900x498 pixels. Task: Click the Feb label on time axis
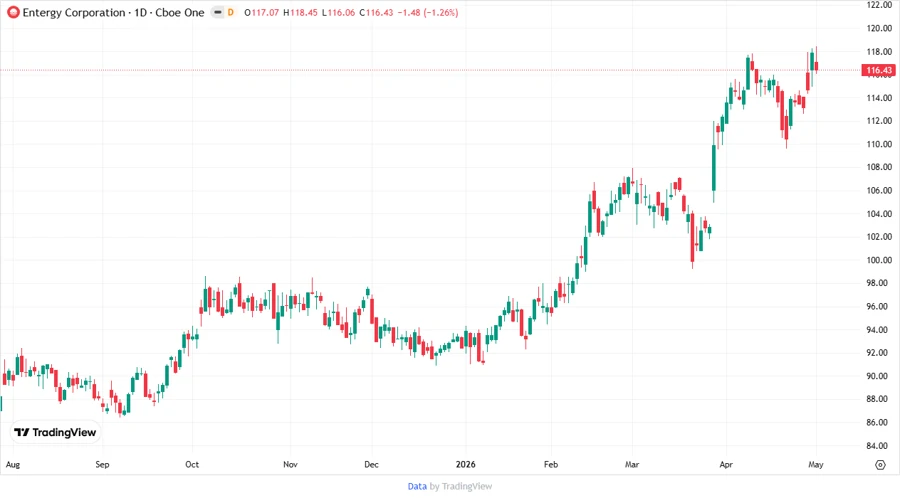551,465
